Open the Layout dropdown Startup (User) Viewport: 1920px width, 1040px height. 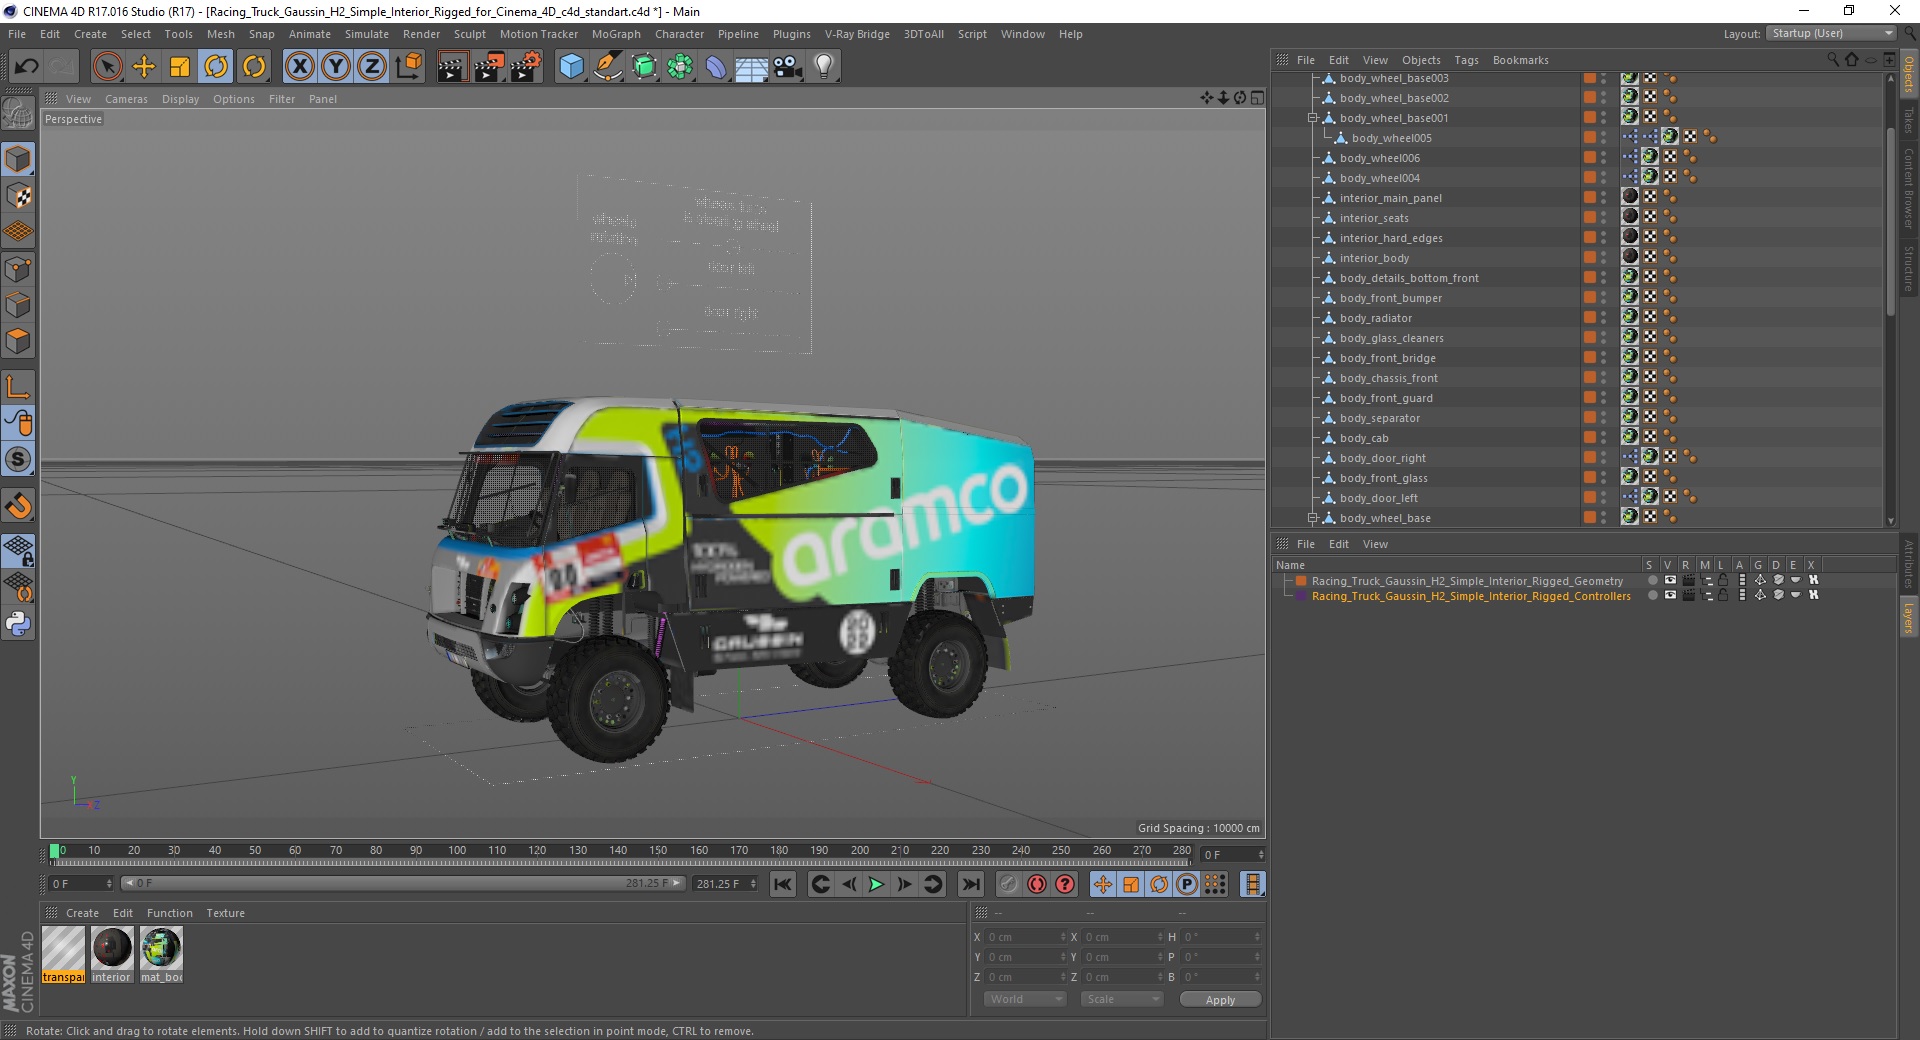1831,33
